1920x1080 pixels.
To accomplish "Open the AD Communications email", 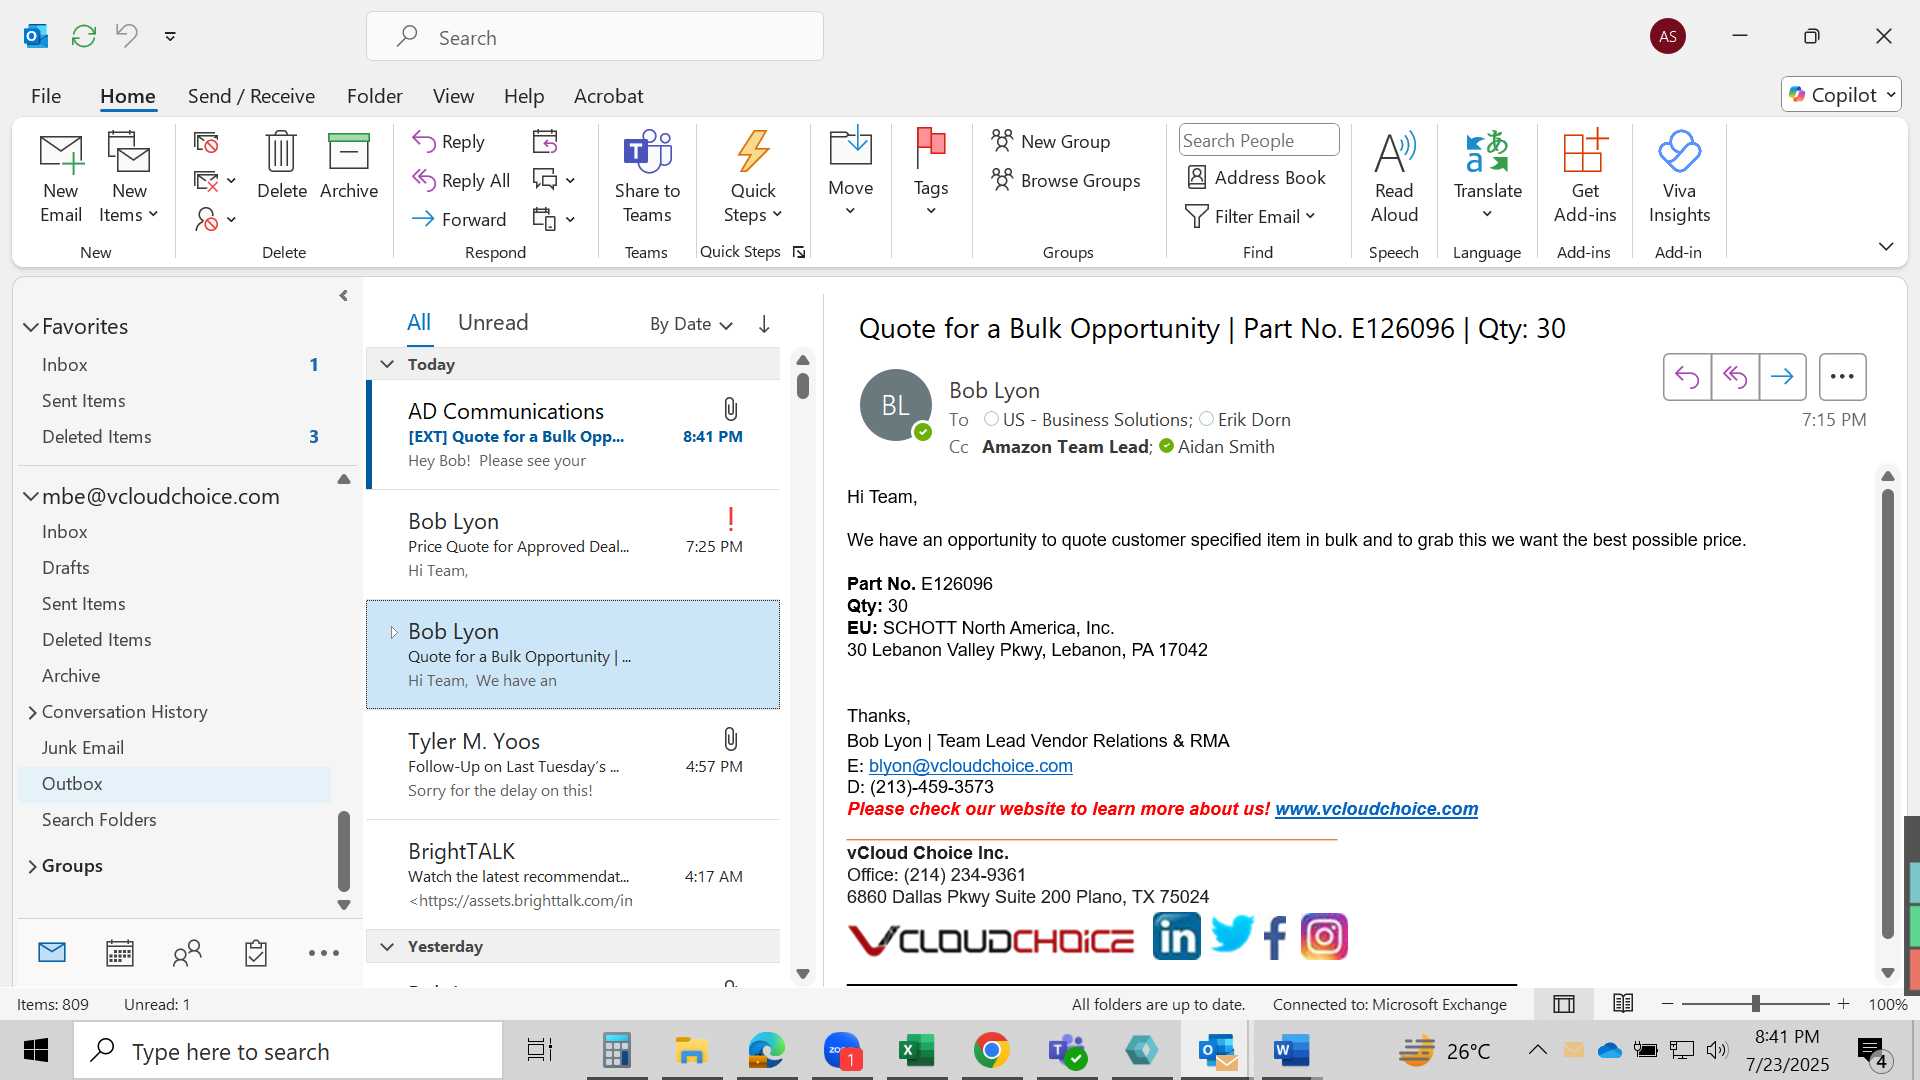I will point(574,435).
